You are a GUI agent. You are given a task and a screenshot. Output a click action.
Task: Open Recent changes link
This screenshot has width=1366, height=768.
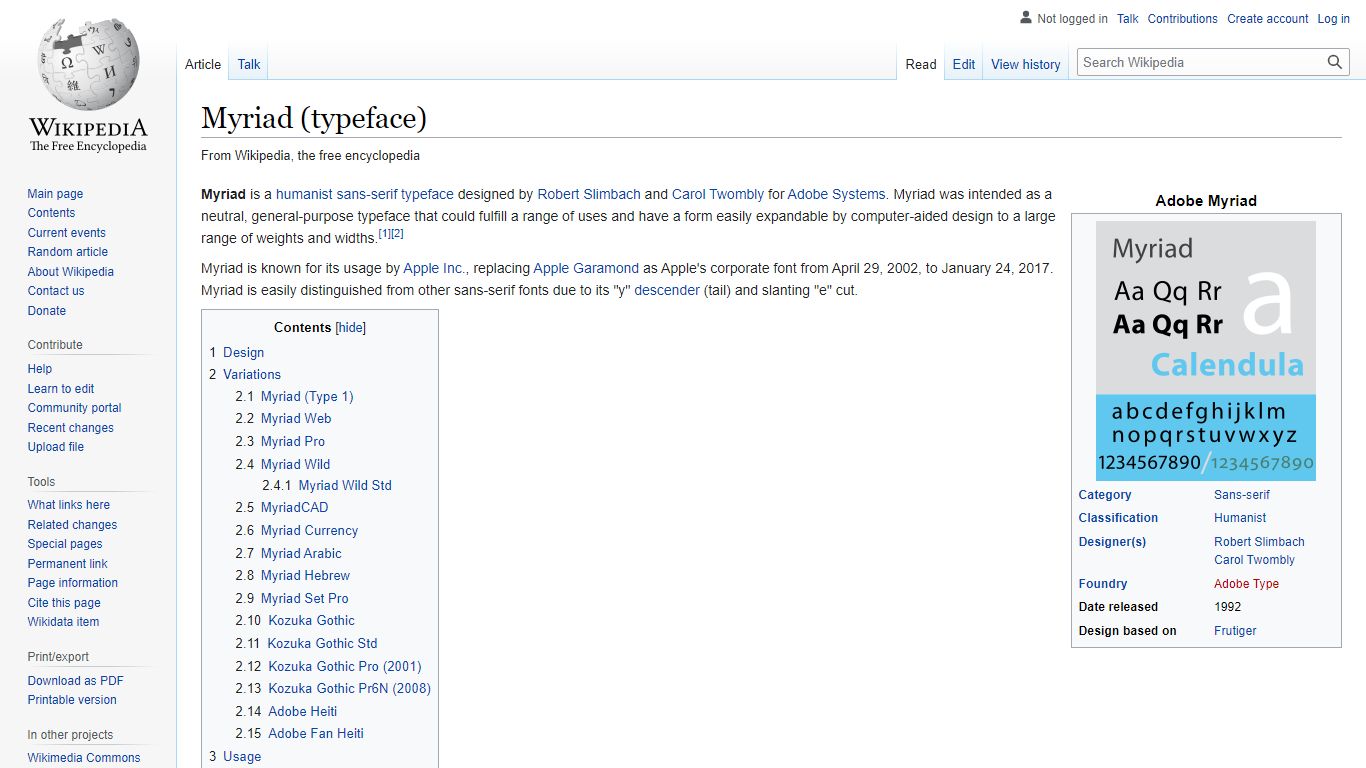tap(71, 428)
